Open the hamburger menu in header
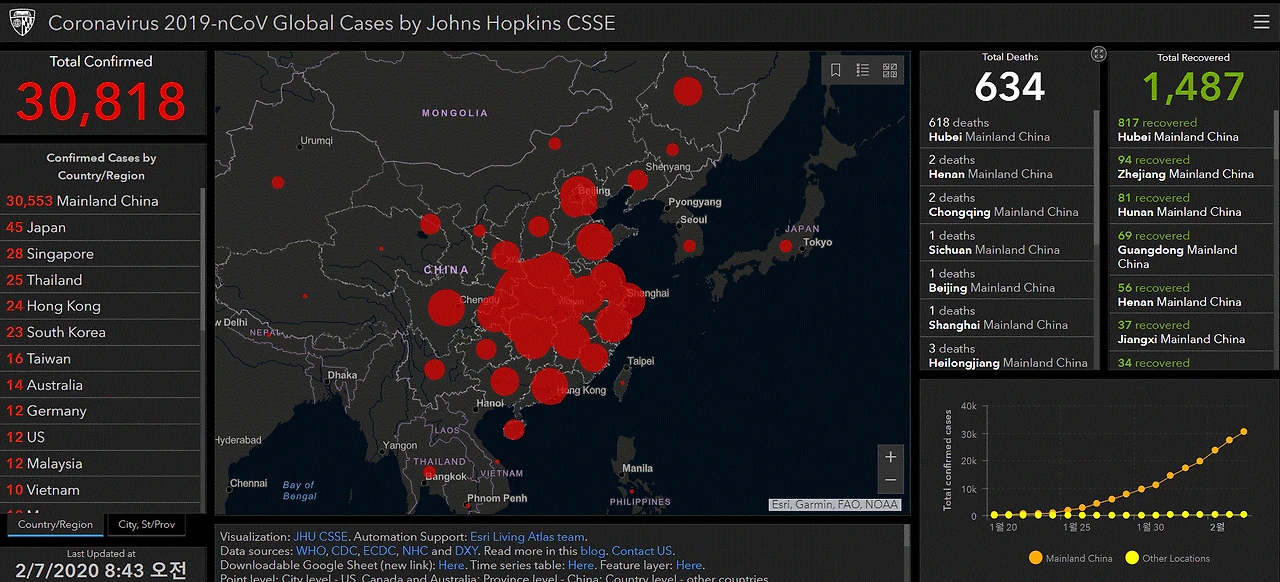The width and height of the screenshot is (1280, 582). (1261, 22)
